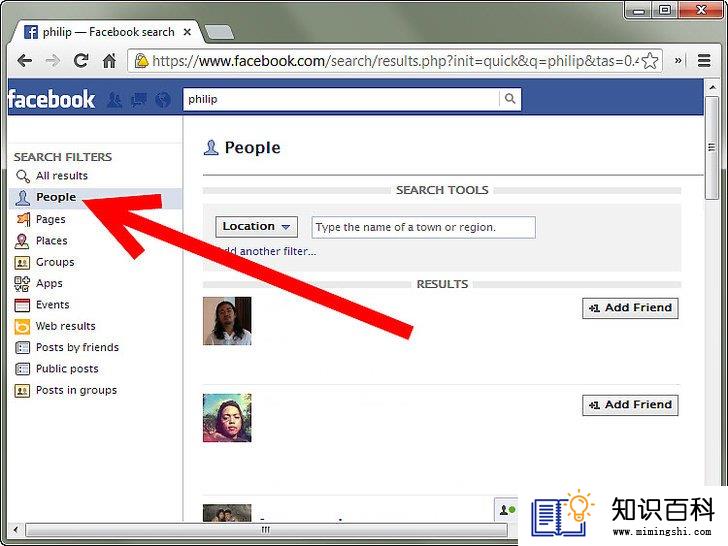
Task: Open Facebook messages icon
Action: (139, 99)
